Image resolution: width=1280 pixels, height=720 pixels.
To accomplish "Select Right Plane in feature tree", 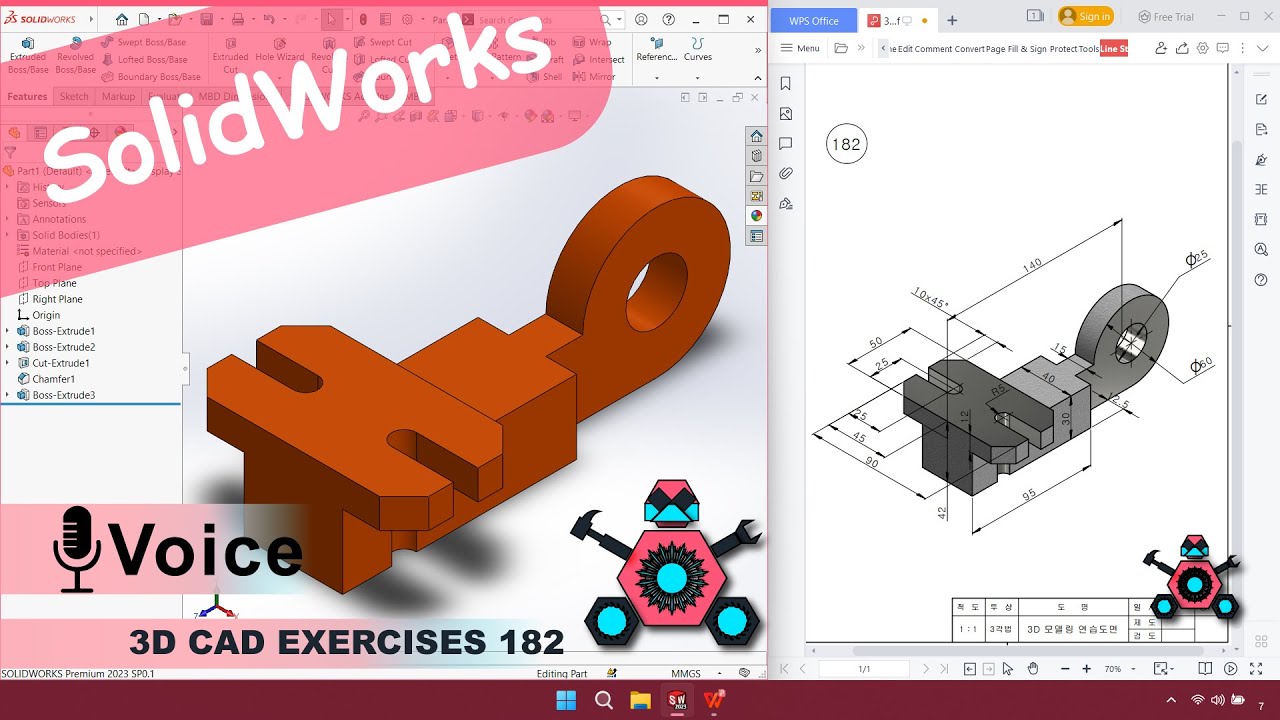I will 50,299.
